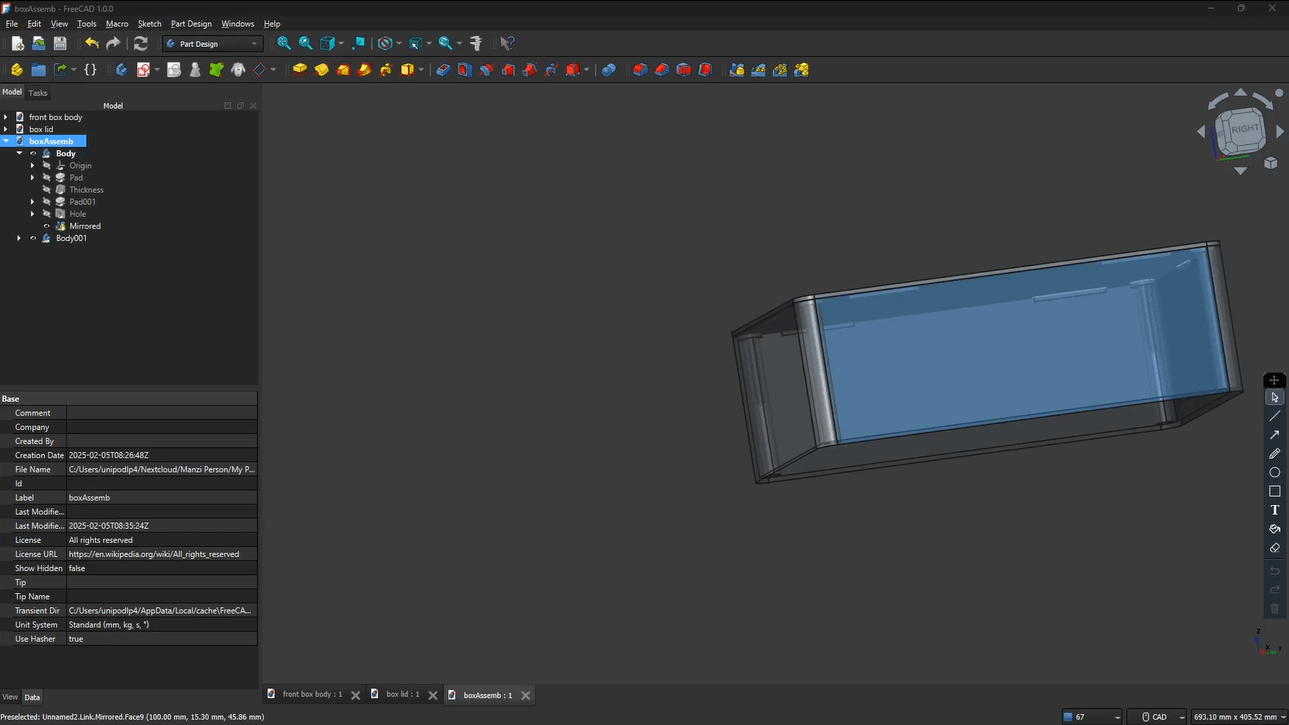Create a new sketch icon
The height and width of the screenshot is (725, 1289).
pos(143,70)
